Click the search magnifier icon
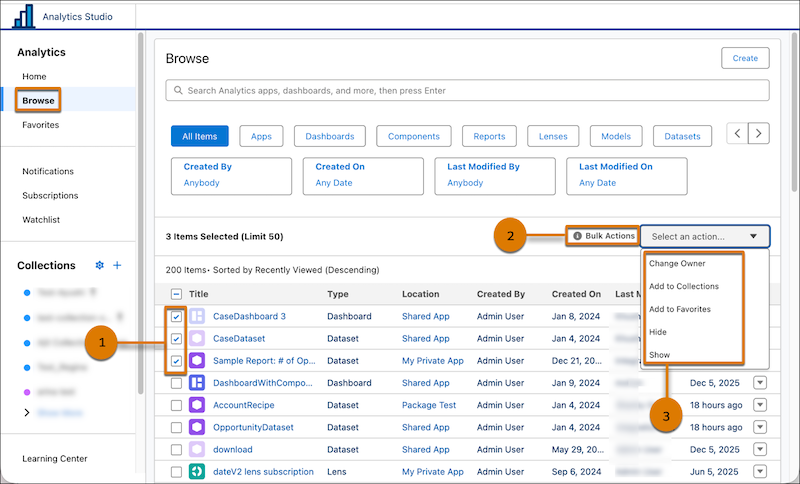Screen dimensions: 800x484 [178, 90]
